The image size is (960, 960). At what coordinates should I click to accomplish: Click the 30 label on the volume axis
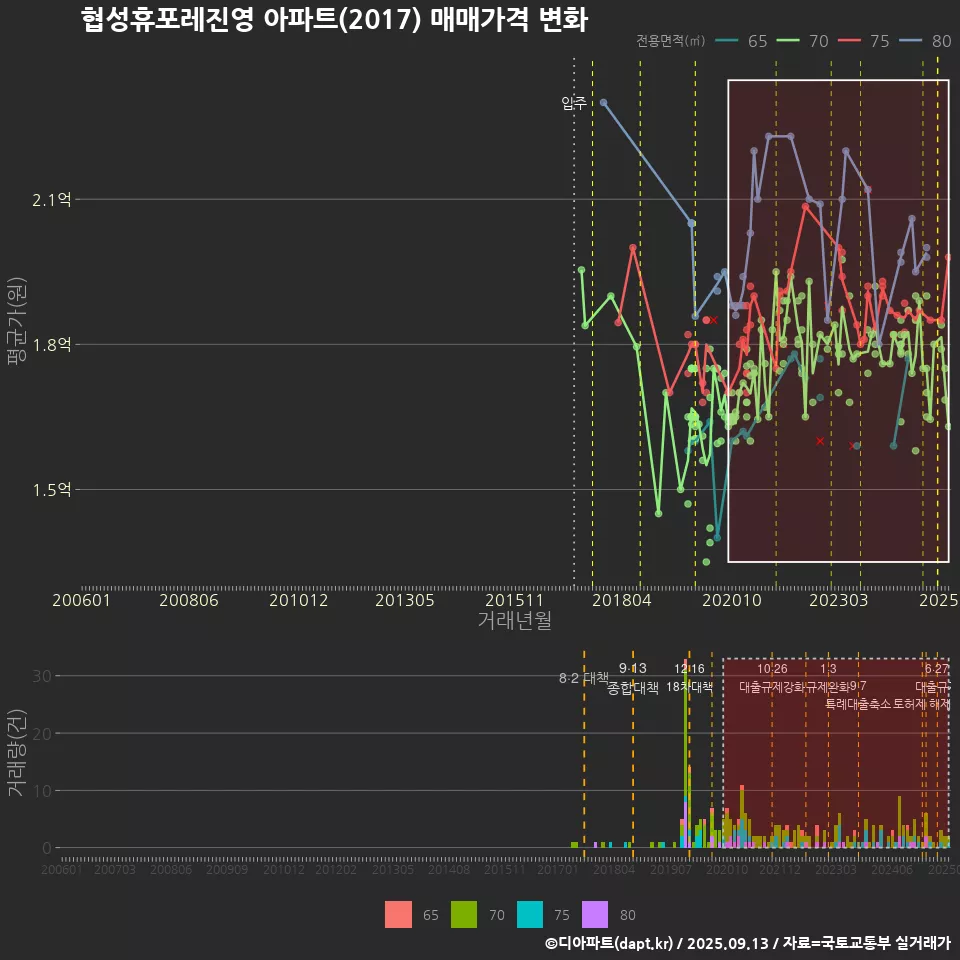coord(42,676)
